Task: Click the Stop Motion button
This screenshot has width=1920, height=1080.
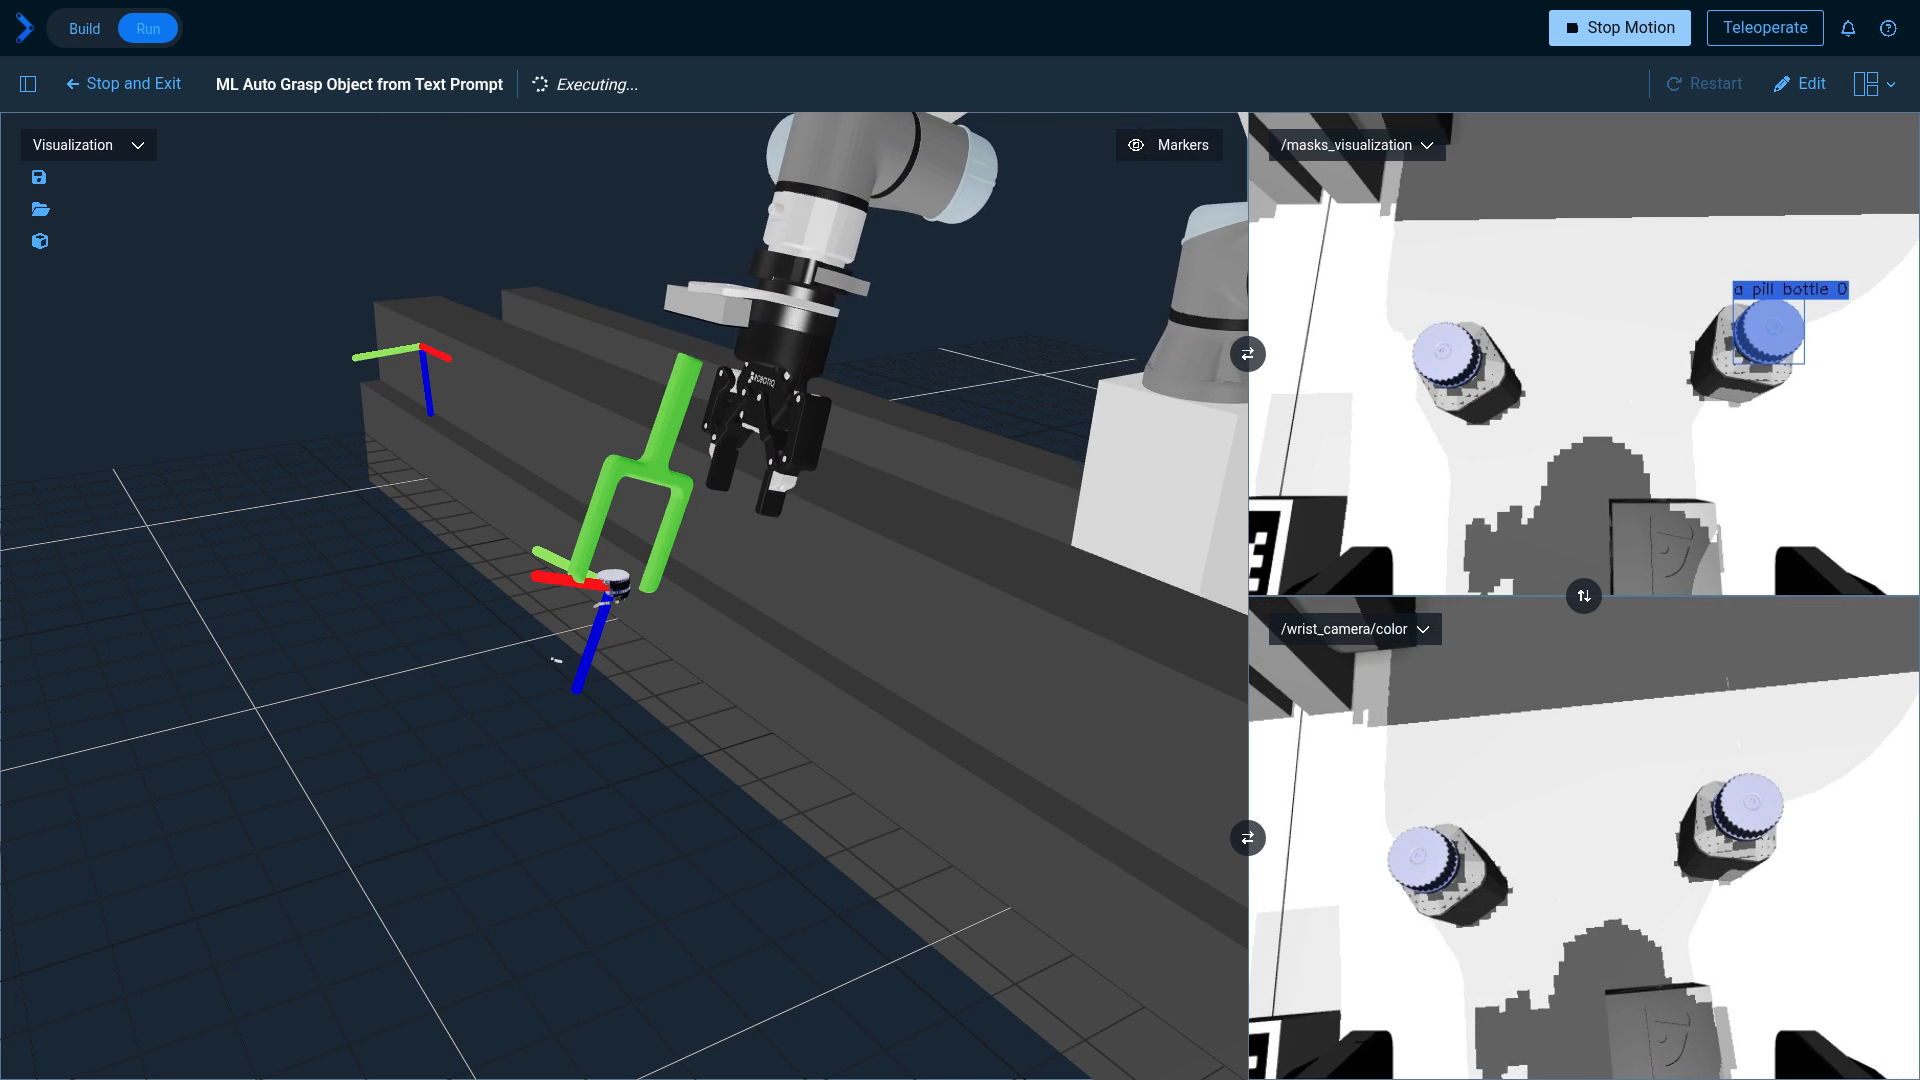Action: pos(1619,28)
